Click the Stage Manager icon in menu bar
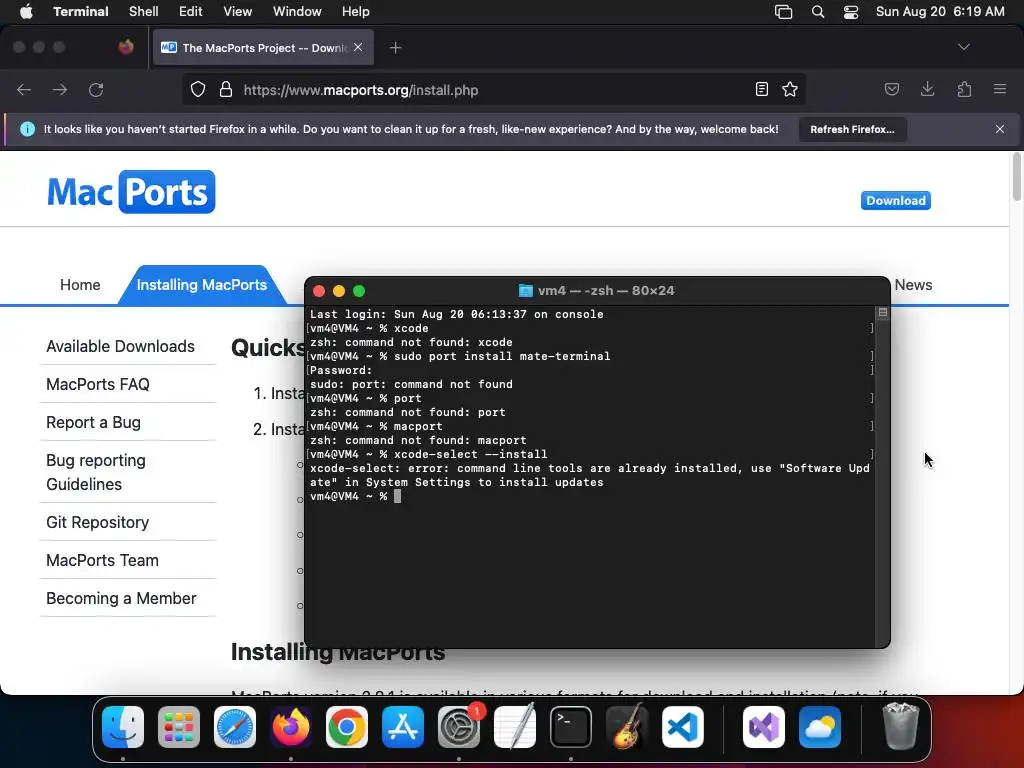The width and height of the screenshot is (1024, 768). tap(783, 12)
